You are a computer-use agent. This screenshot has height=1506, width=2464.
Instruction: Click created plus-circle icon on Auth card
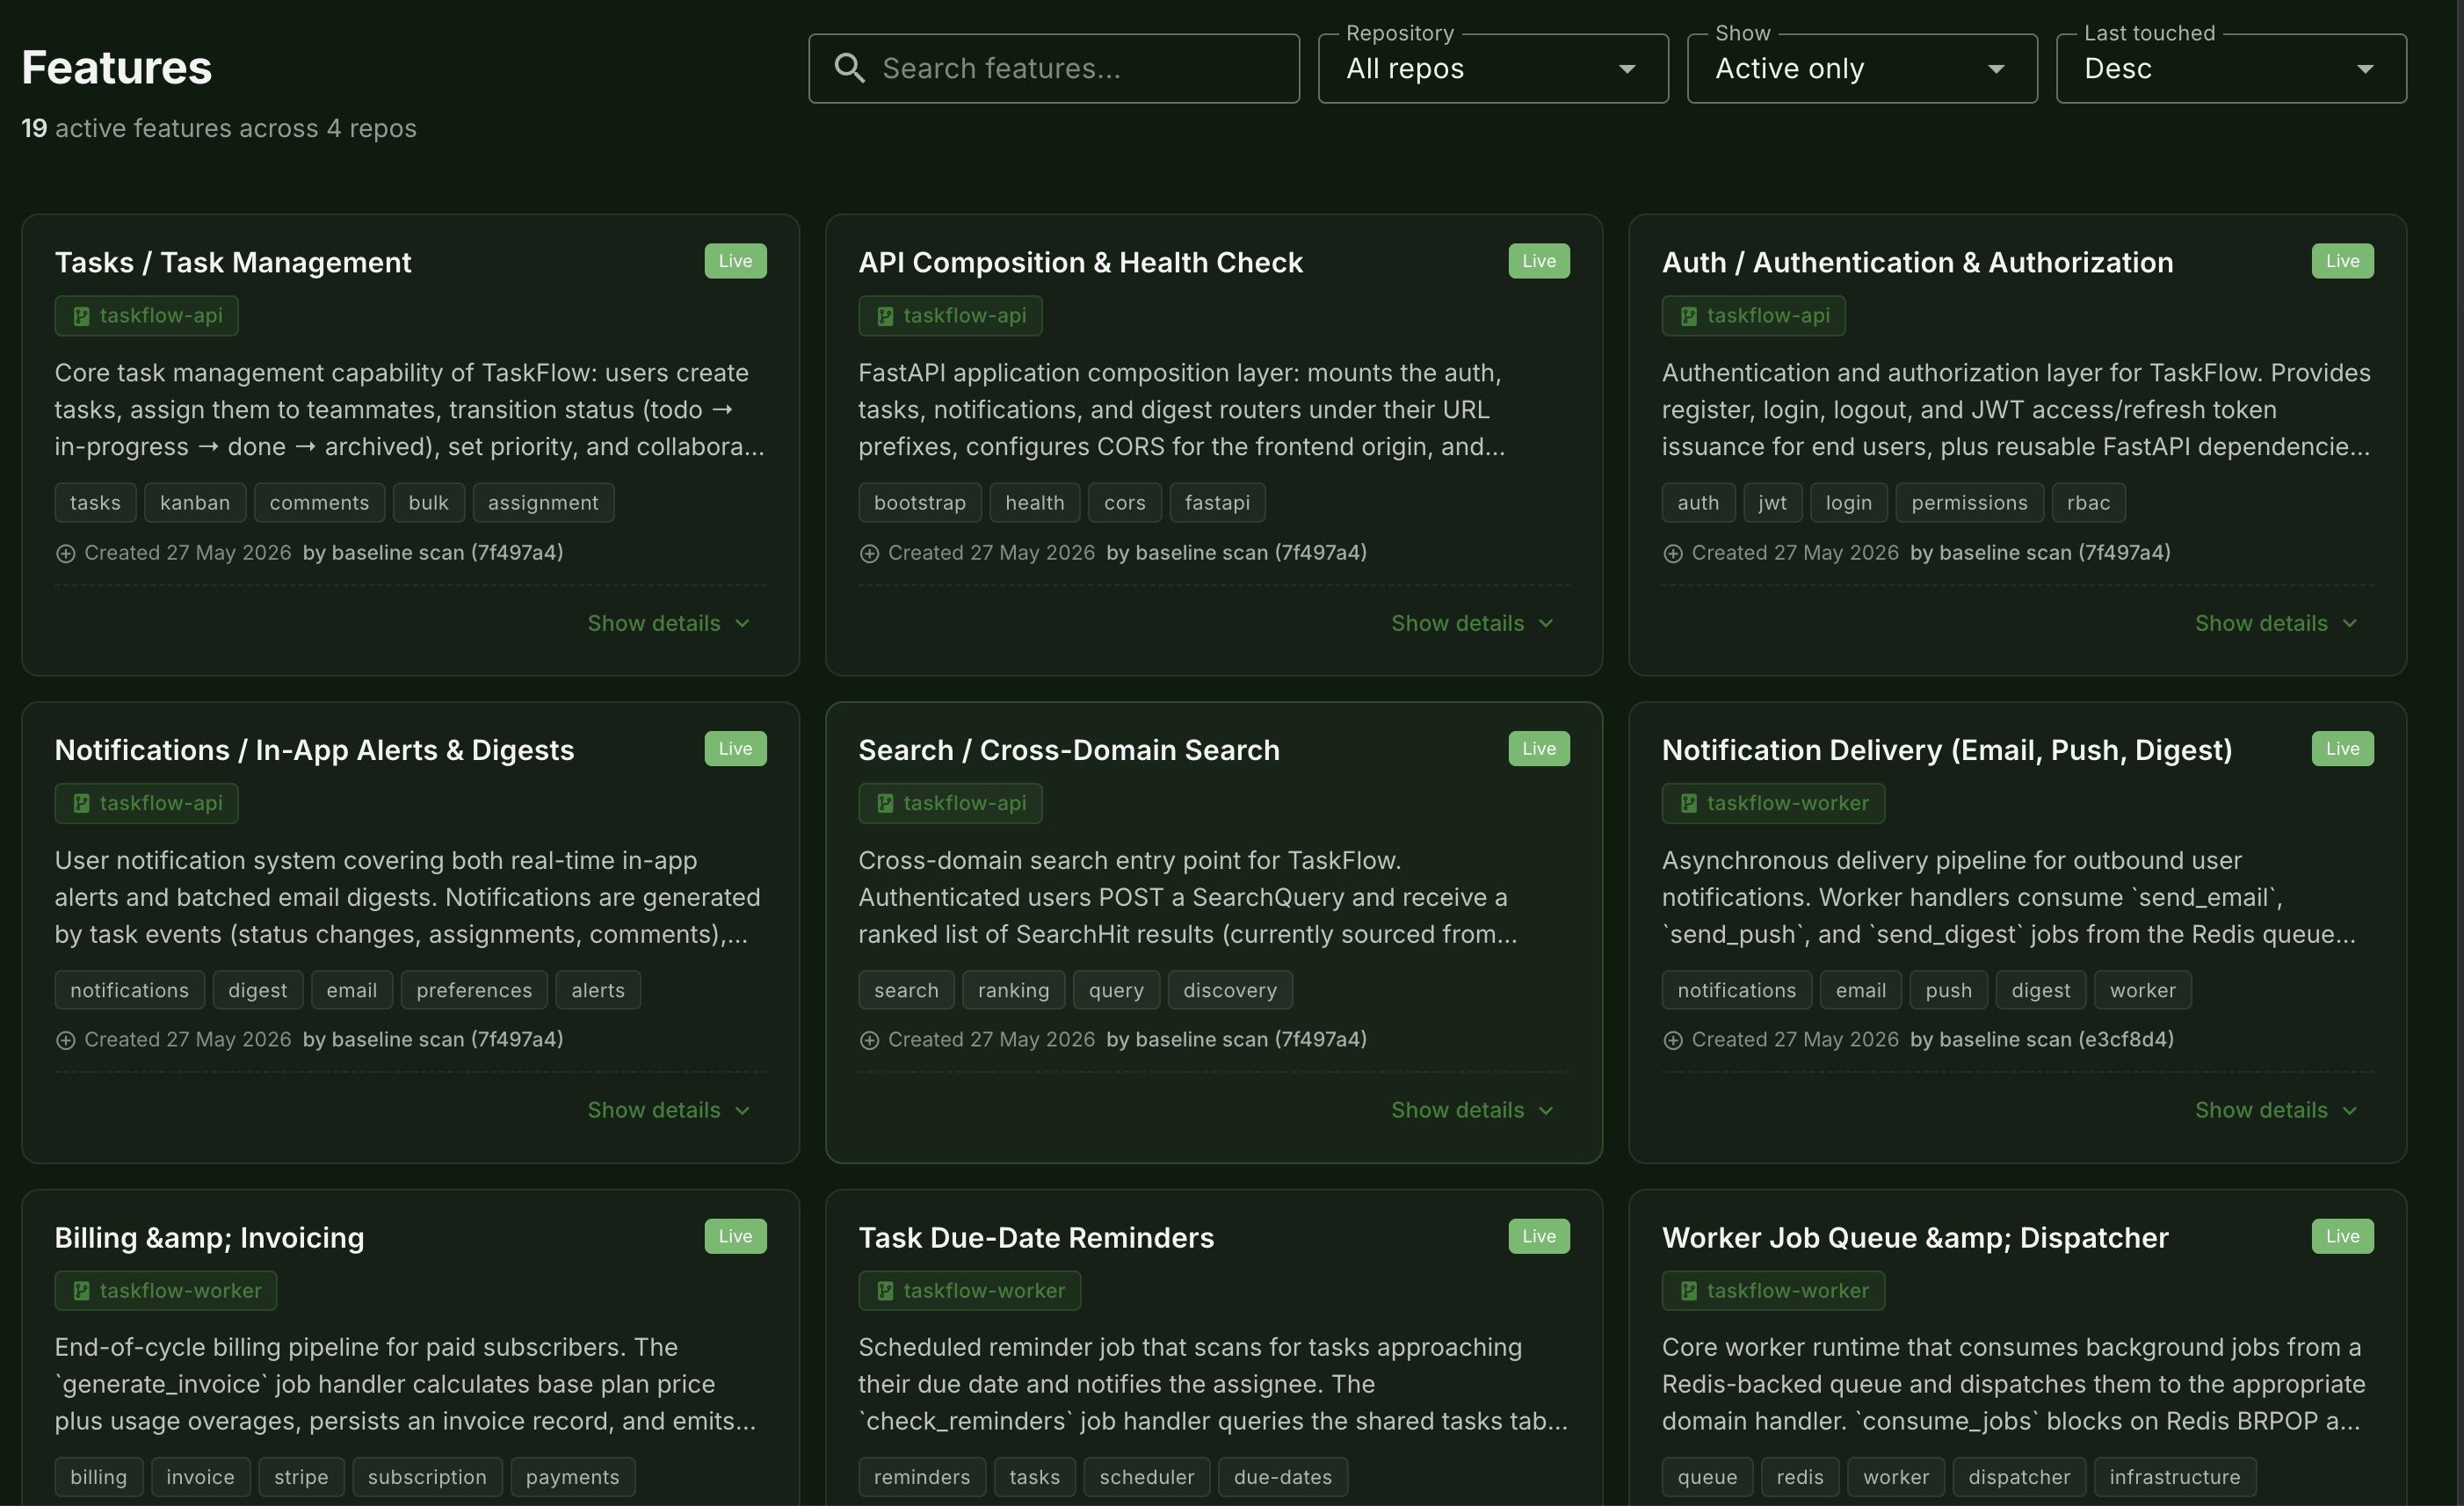(1673, 553)
